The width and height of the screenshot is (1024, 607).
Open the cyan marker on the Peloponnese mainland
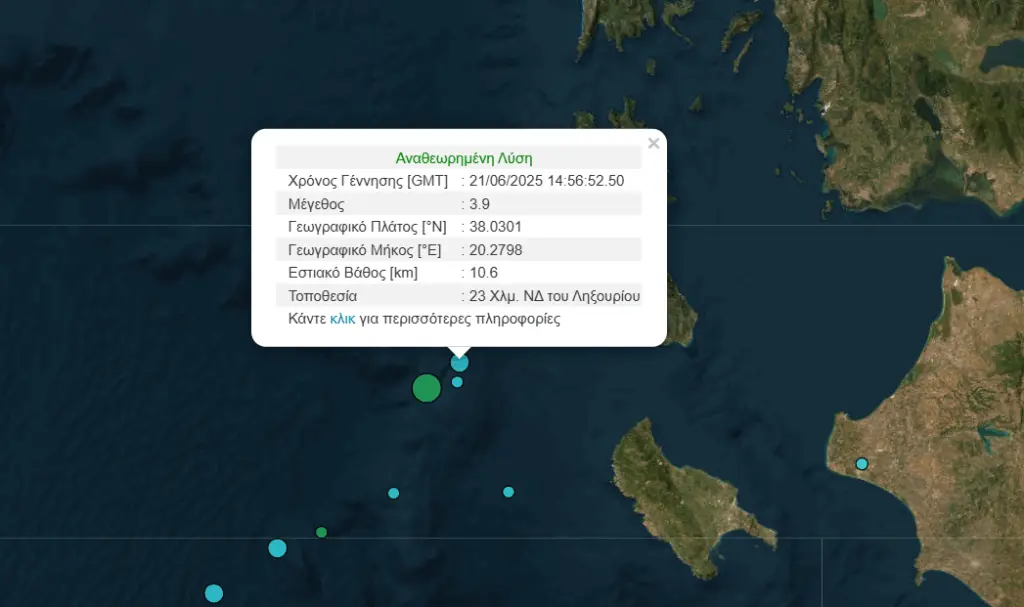(x=862, y=464)
